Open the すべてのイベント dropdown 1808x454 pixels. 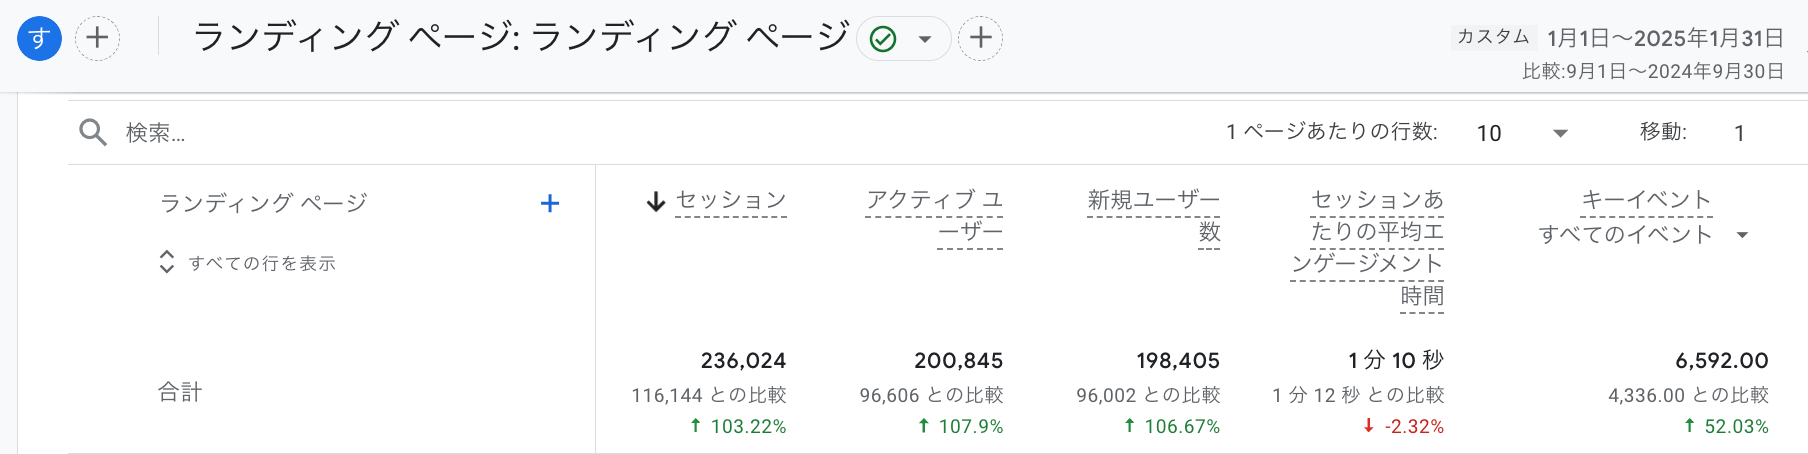click(x=1644, y=235)
